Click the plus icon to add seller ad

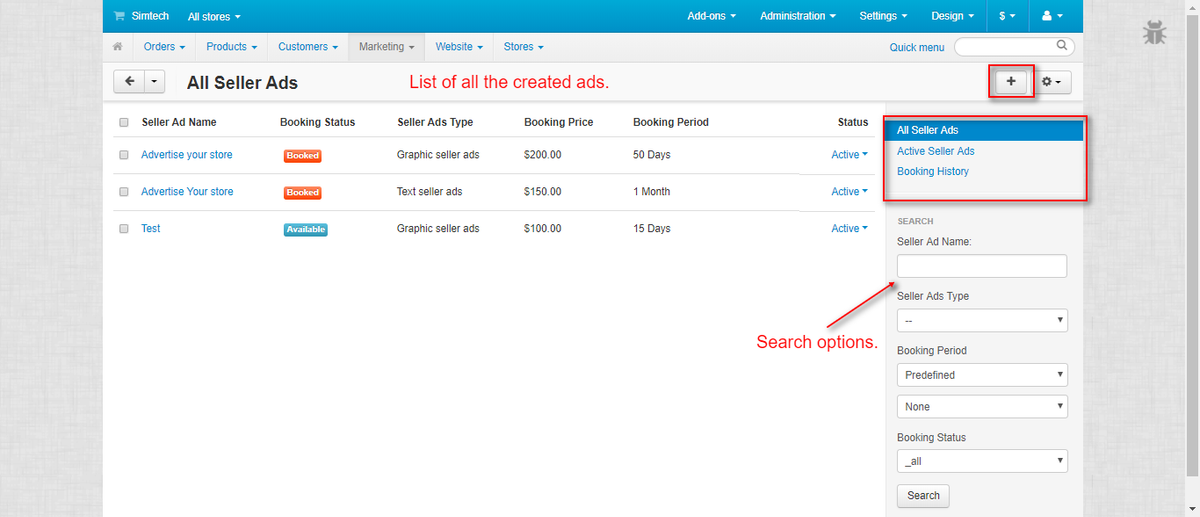coord(1011,82)
